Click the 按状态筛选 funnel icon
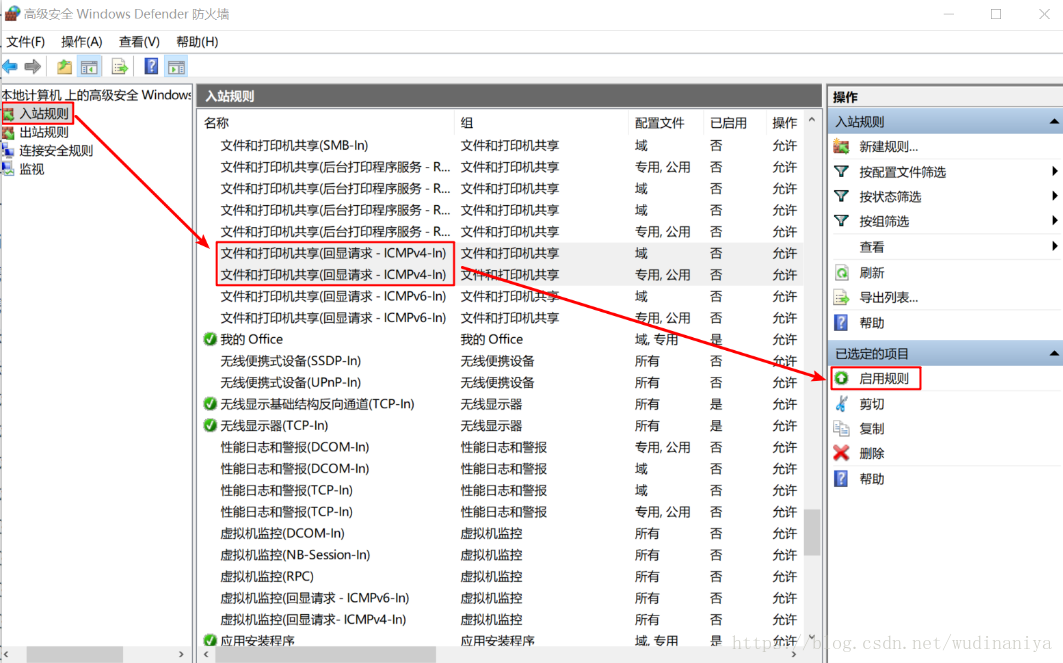The image size is (1063, 663). click(841, 197)
